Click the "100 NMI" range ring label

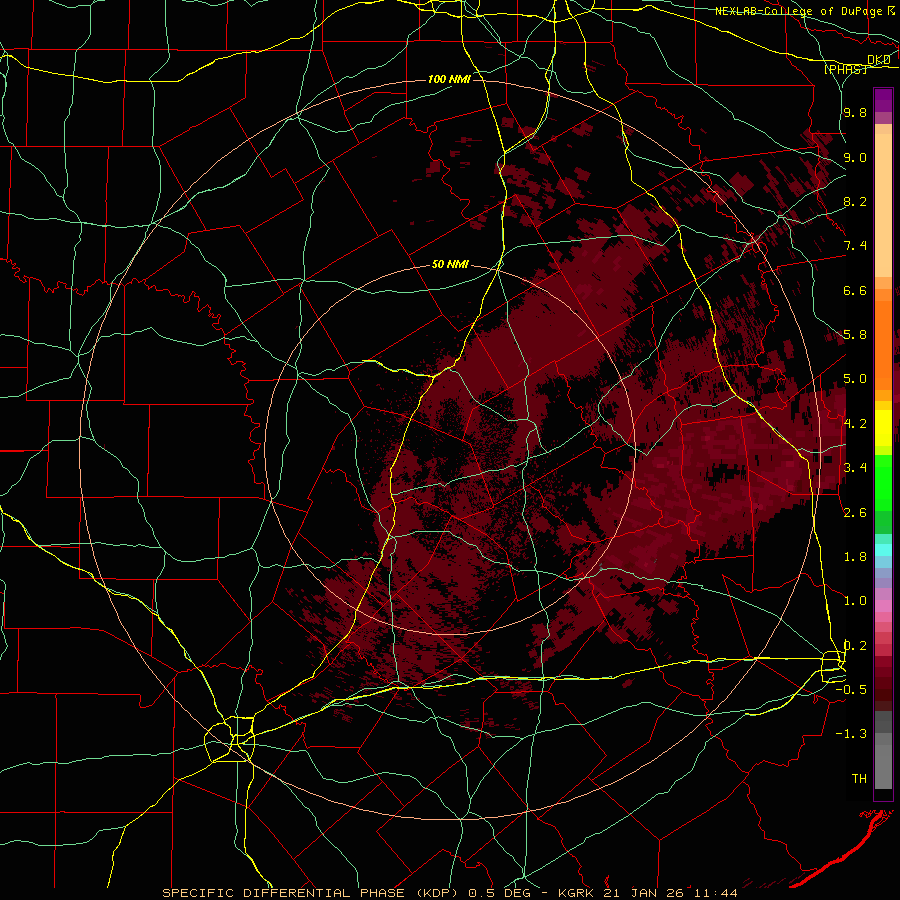tap(449, 79)
